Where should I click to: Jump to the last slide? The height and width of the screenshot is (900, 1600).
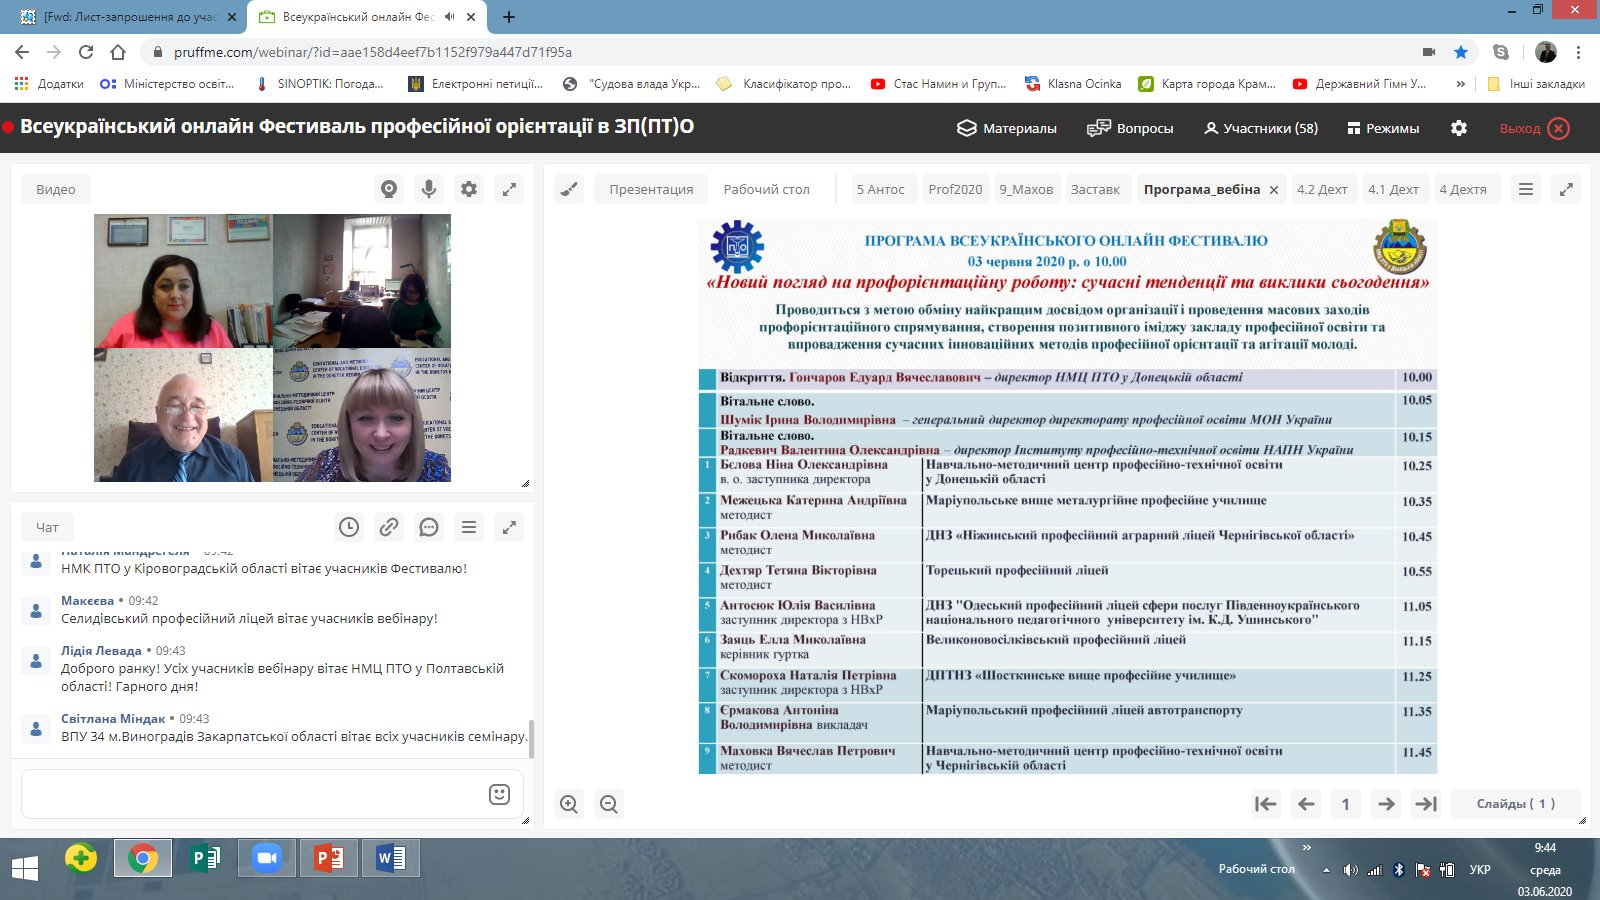(1426, 804)
